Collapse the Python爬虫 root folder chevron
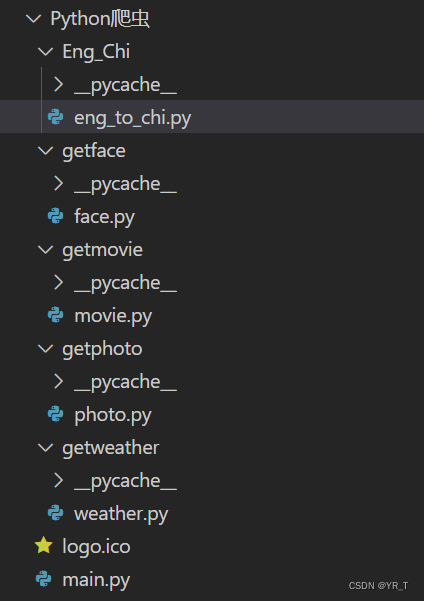 pos(34,18)
